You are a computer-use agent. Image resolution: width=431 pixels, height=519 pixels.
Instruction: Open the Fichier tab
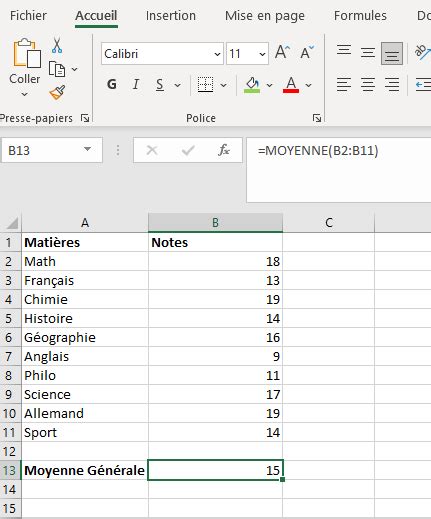click(x=28, y=16)
